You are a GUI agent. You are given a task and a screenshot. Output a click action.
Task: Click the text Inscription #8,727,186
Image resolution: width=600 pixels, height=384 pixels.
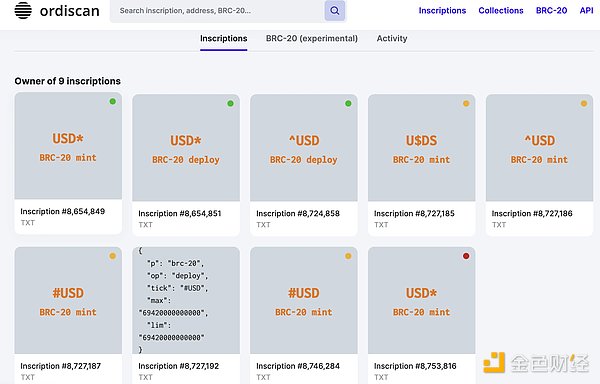pos(532,213)
